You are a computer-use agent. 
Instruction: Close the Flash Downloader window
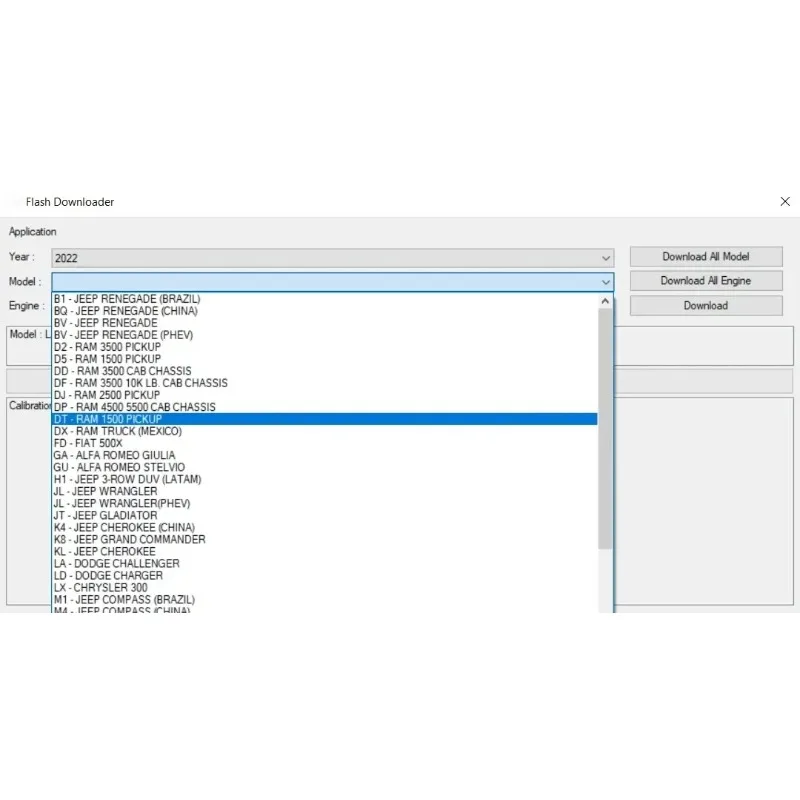(785, 202)
